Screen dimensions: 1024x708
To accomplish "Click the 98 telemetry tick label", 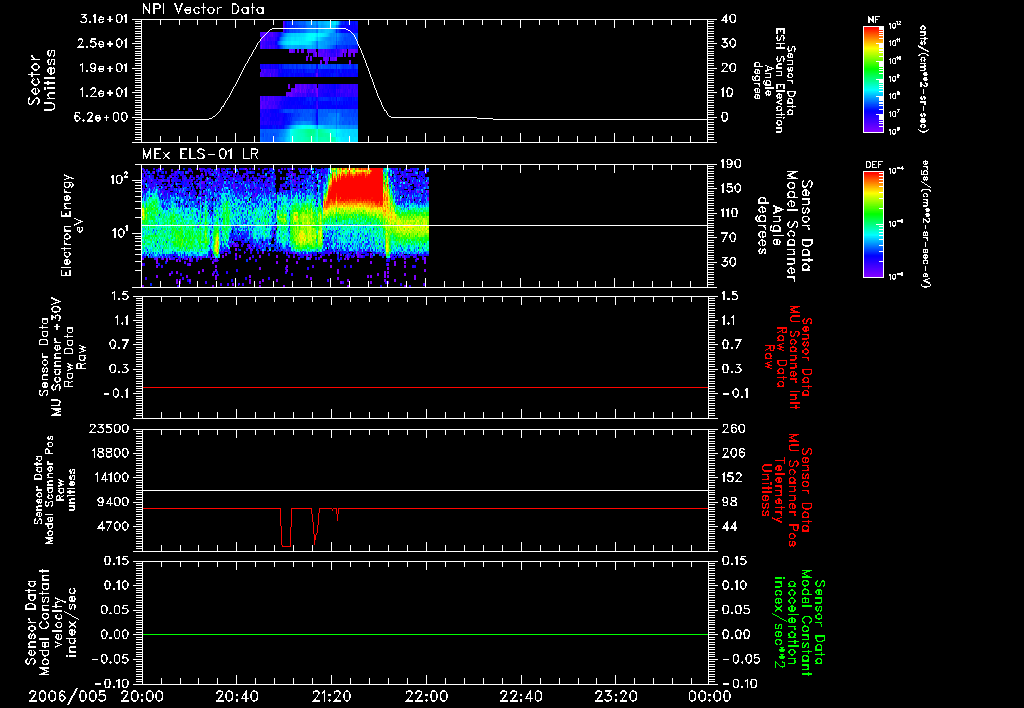I will tap(729, 502).
